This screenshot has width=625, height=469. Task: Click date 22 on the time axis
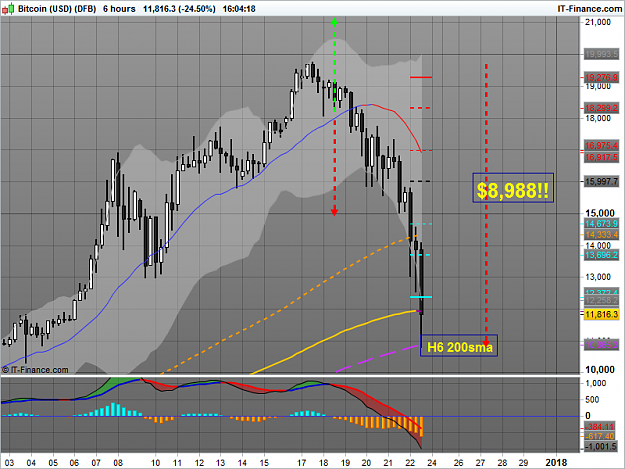[x=410, y=463]
